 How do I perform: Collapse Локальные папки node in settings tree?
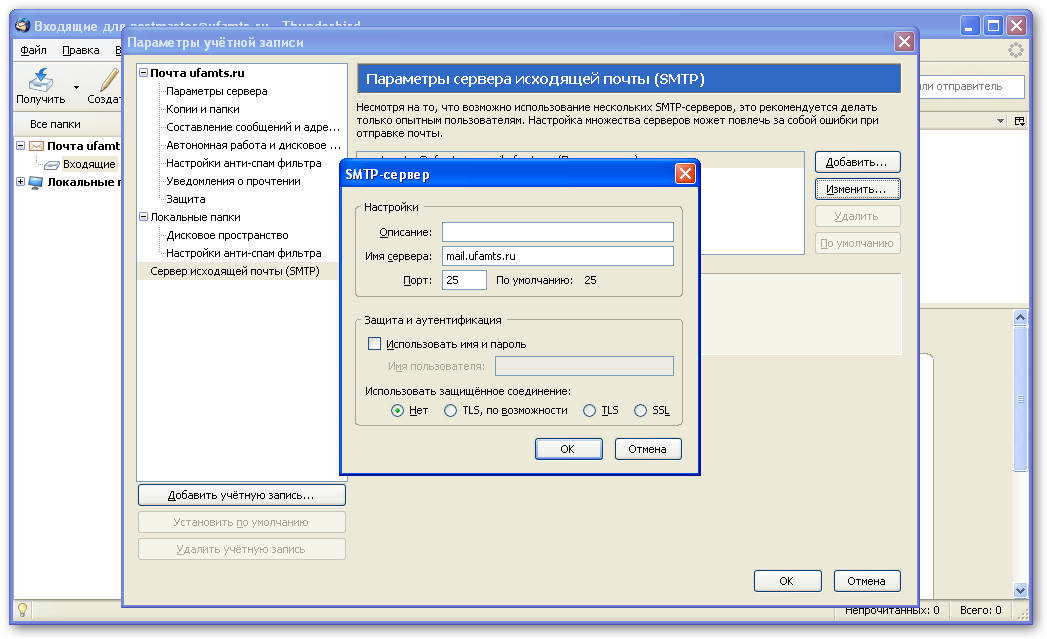(x=143, y=217)
